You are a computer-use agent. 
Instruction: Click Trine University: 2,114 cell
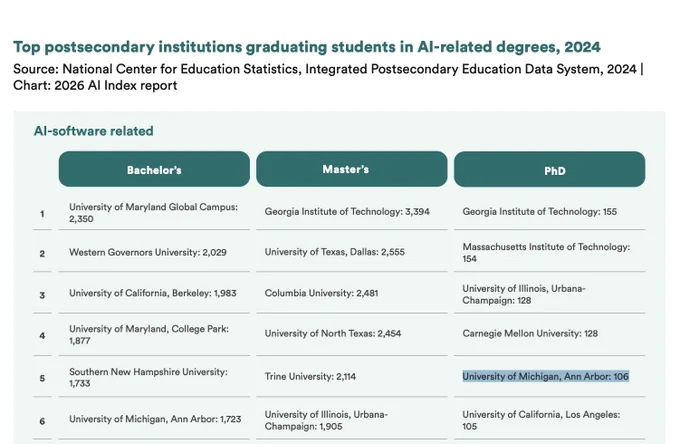(310, 376)
